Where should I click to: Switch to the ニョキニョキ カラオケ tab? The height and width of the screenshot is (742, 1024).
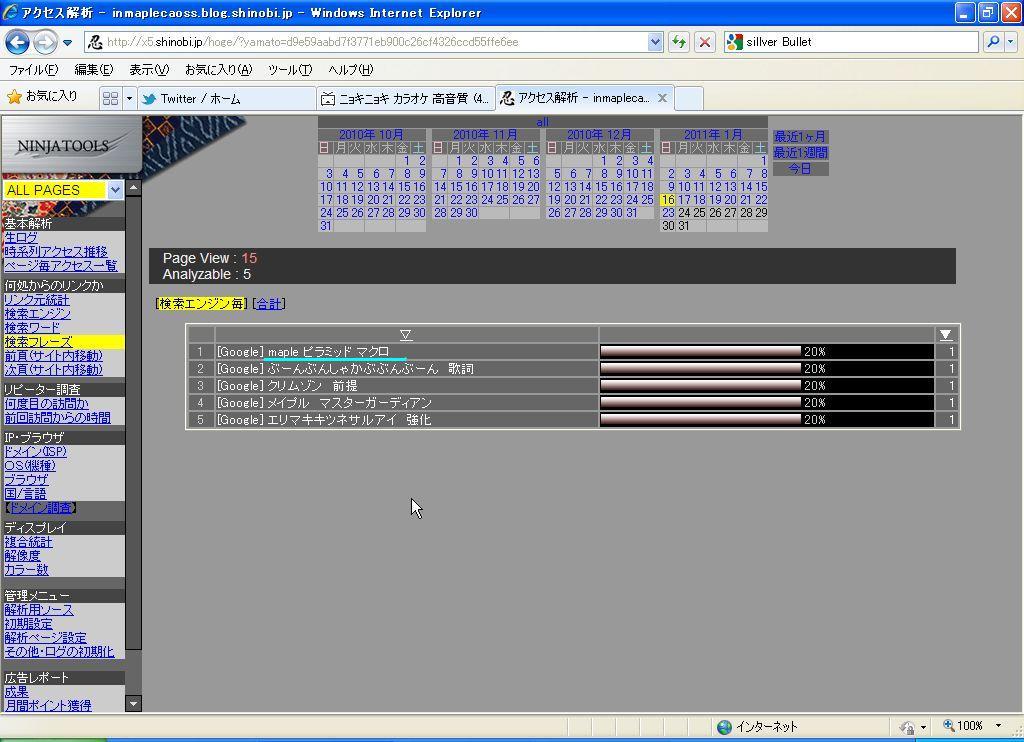[406, 98]
